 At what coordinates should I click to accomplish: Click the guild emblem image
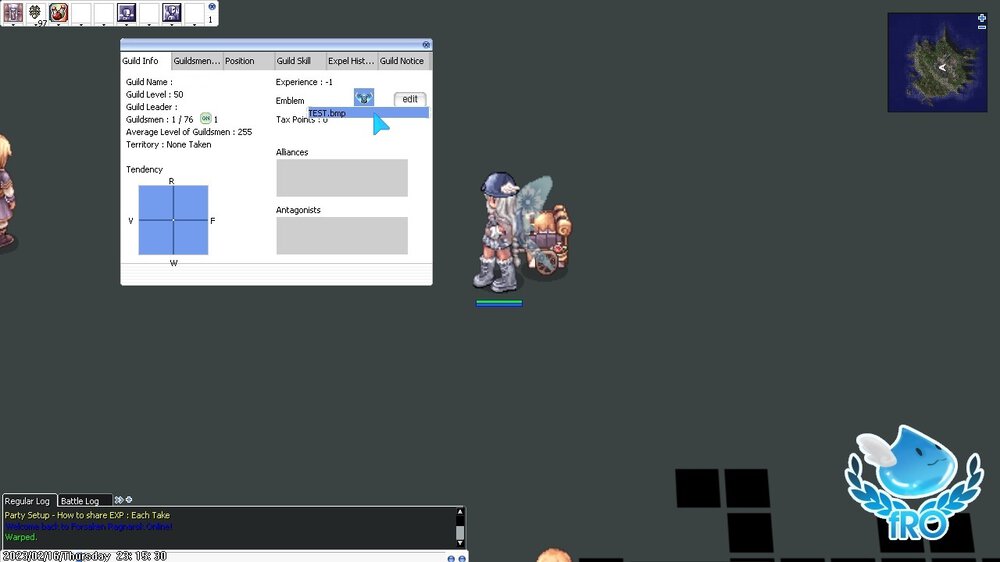pyautogui.click(x=364, y=98)
